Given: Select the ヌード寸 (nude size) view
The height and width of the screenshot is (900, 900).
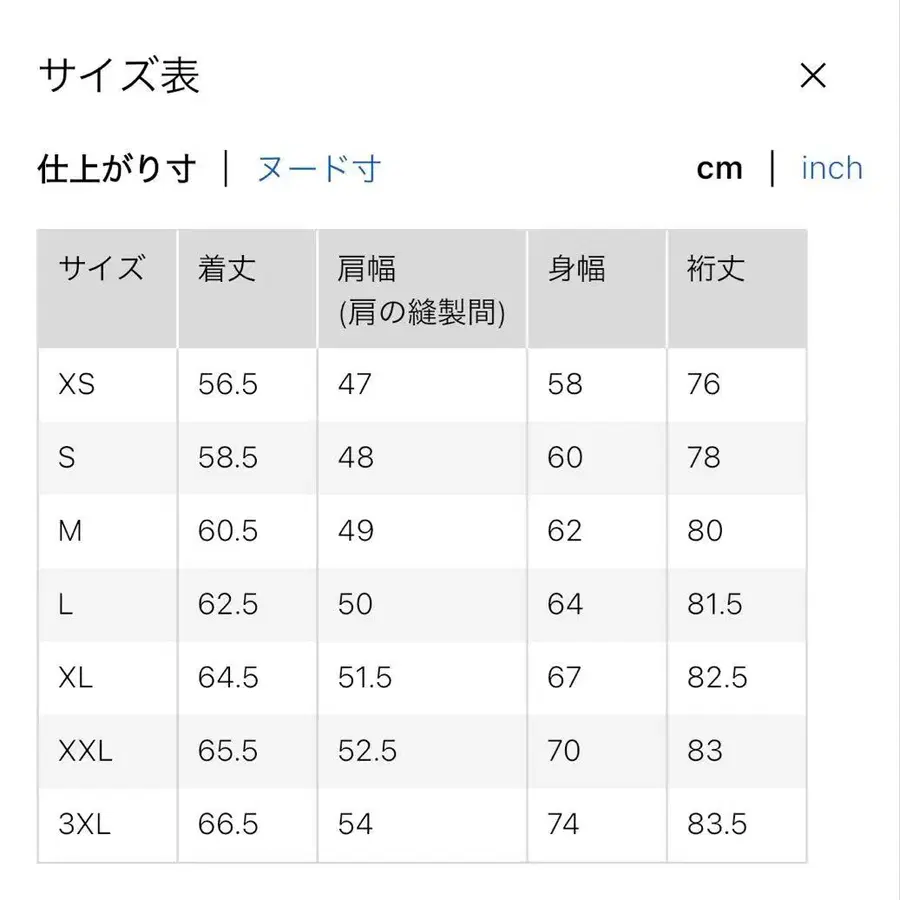Looking at the screenshot, I should (x=320, y=169).
